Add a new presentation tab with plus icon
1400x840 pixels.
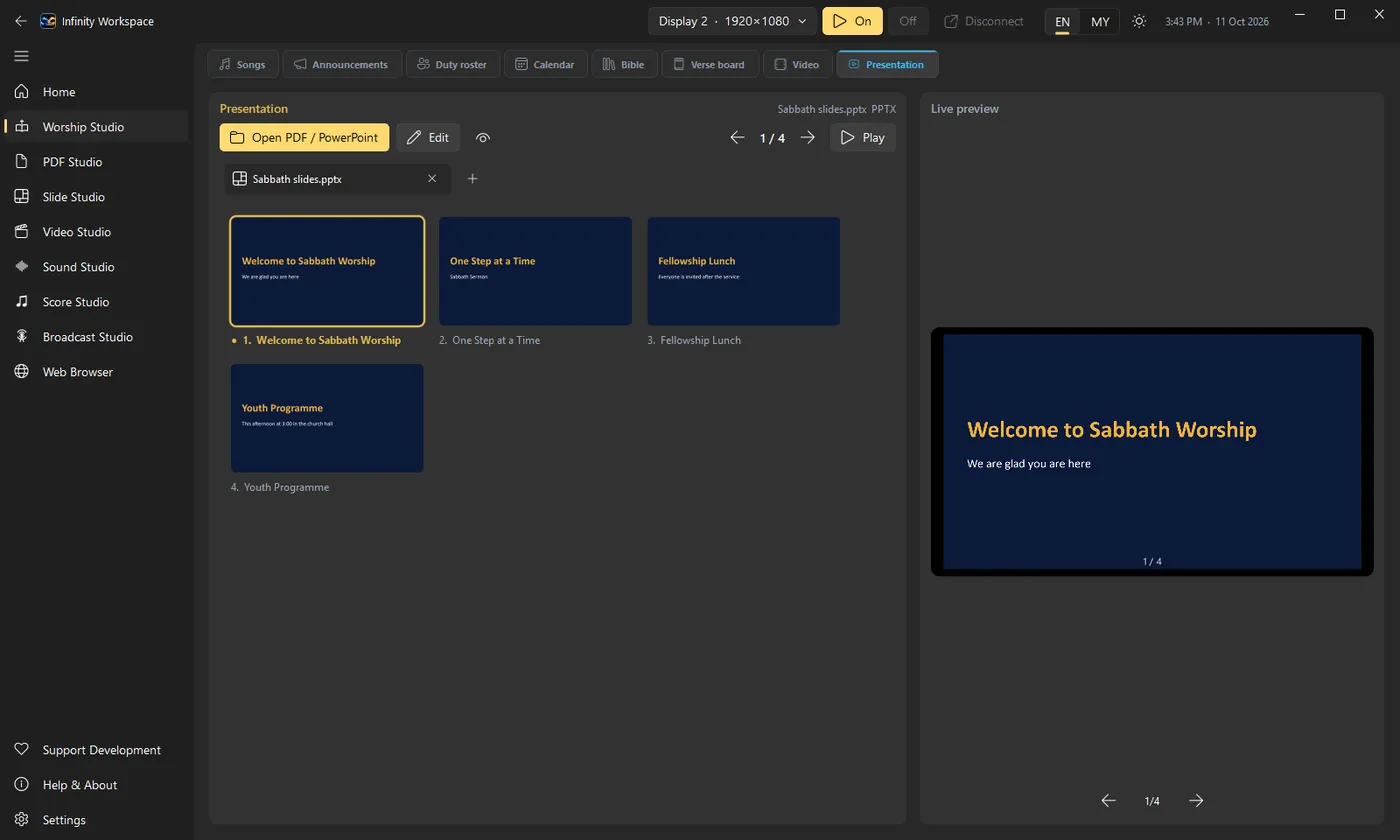pos(473,179)
